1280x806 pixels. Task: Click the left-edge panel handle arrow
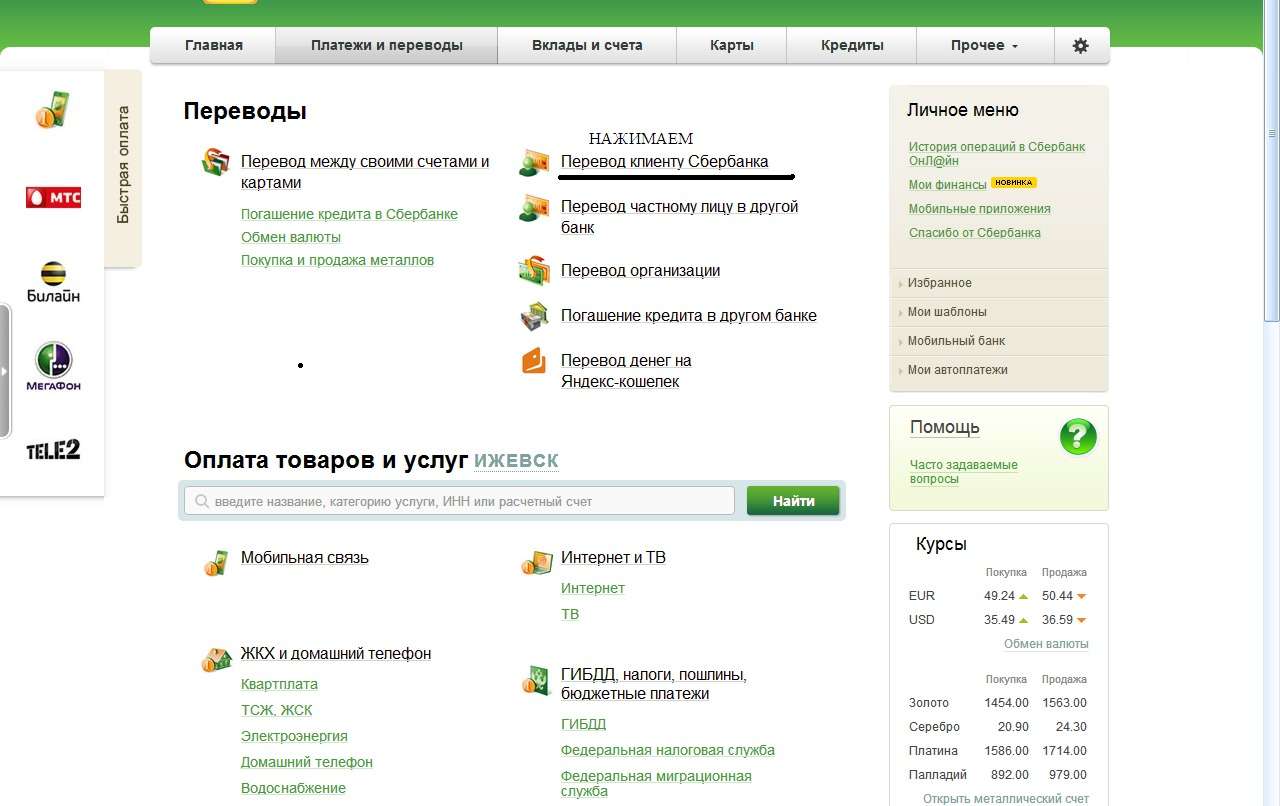[x=4, y=371]
